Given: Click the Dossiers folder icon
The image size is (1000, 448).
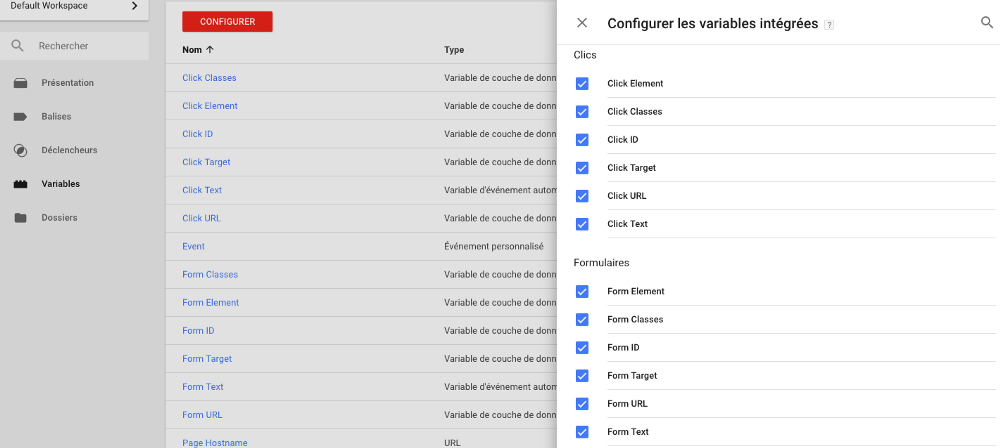Looking at the screenshot, I should point(20,218).
